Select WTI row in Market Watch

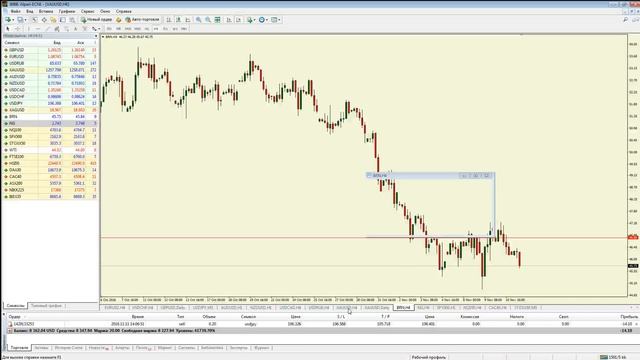point(50,150)
